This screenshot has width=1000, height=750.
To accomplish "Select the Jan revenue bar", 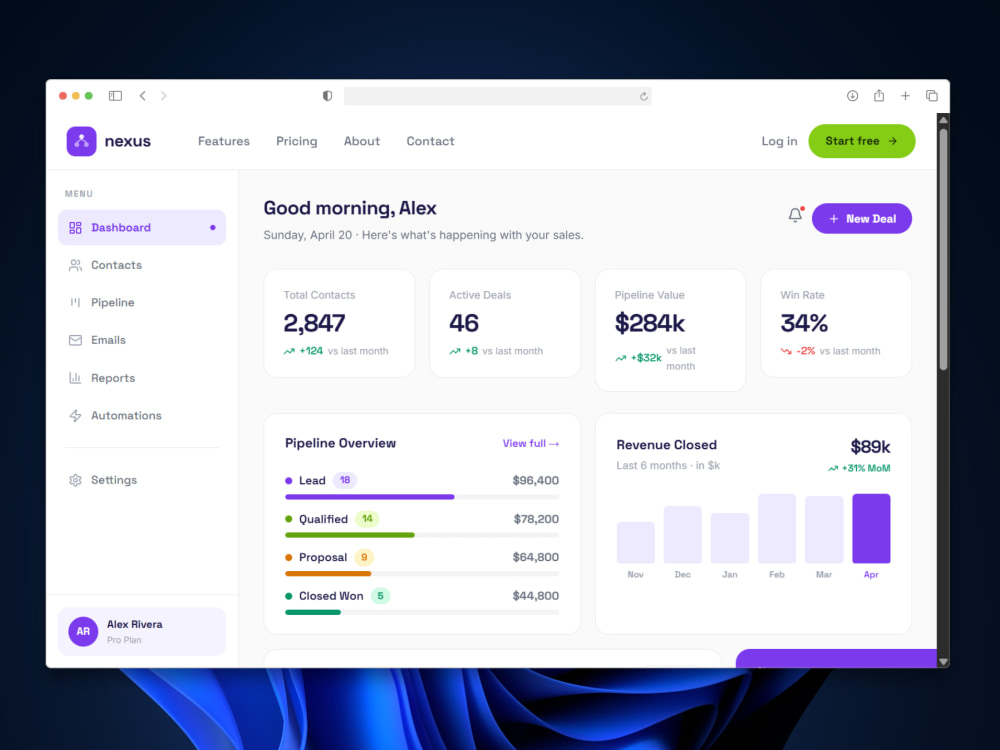I will click(730, 538).
